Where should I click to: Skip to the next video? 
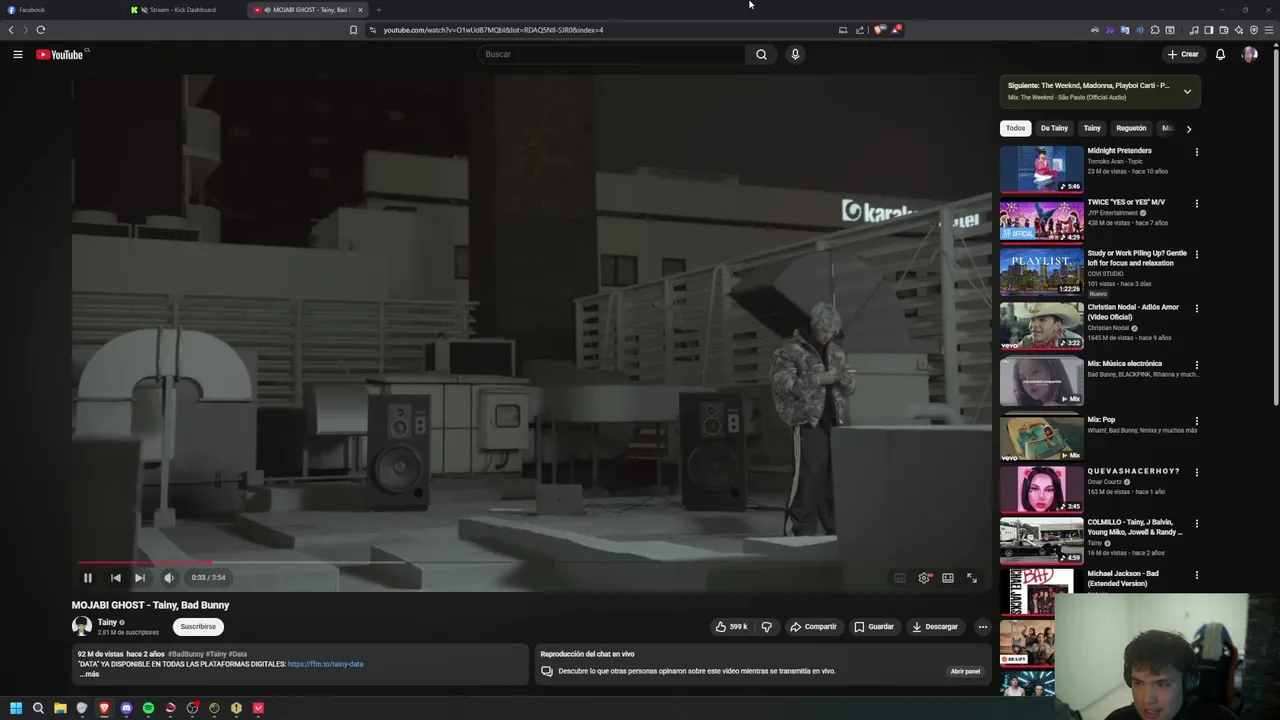[140, 577]
